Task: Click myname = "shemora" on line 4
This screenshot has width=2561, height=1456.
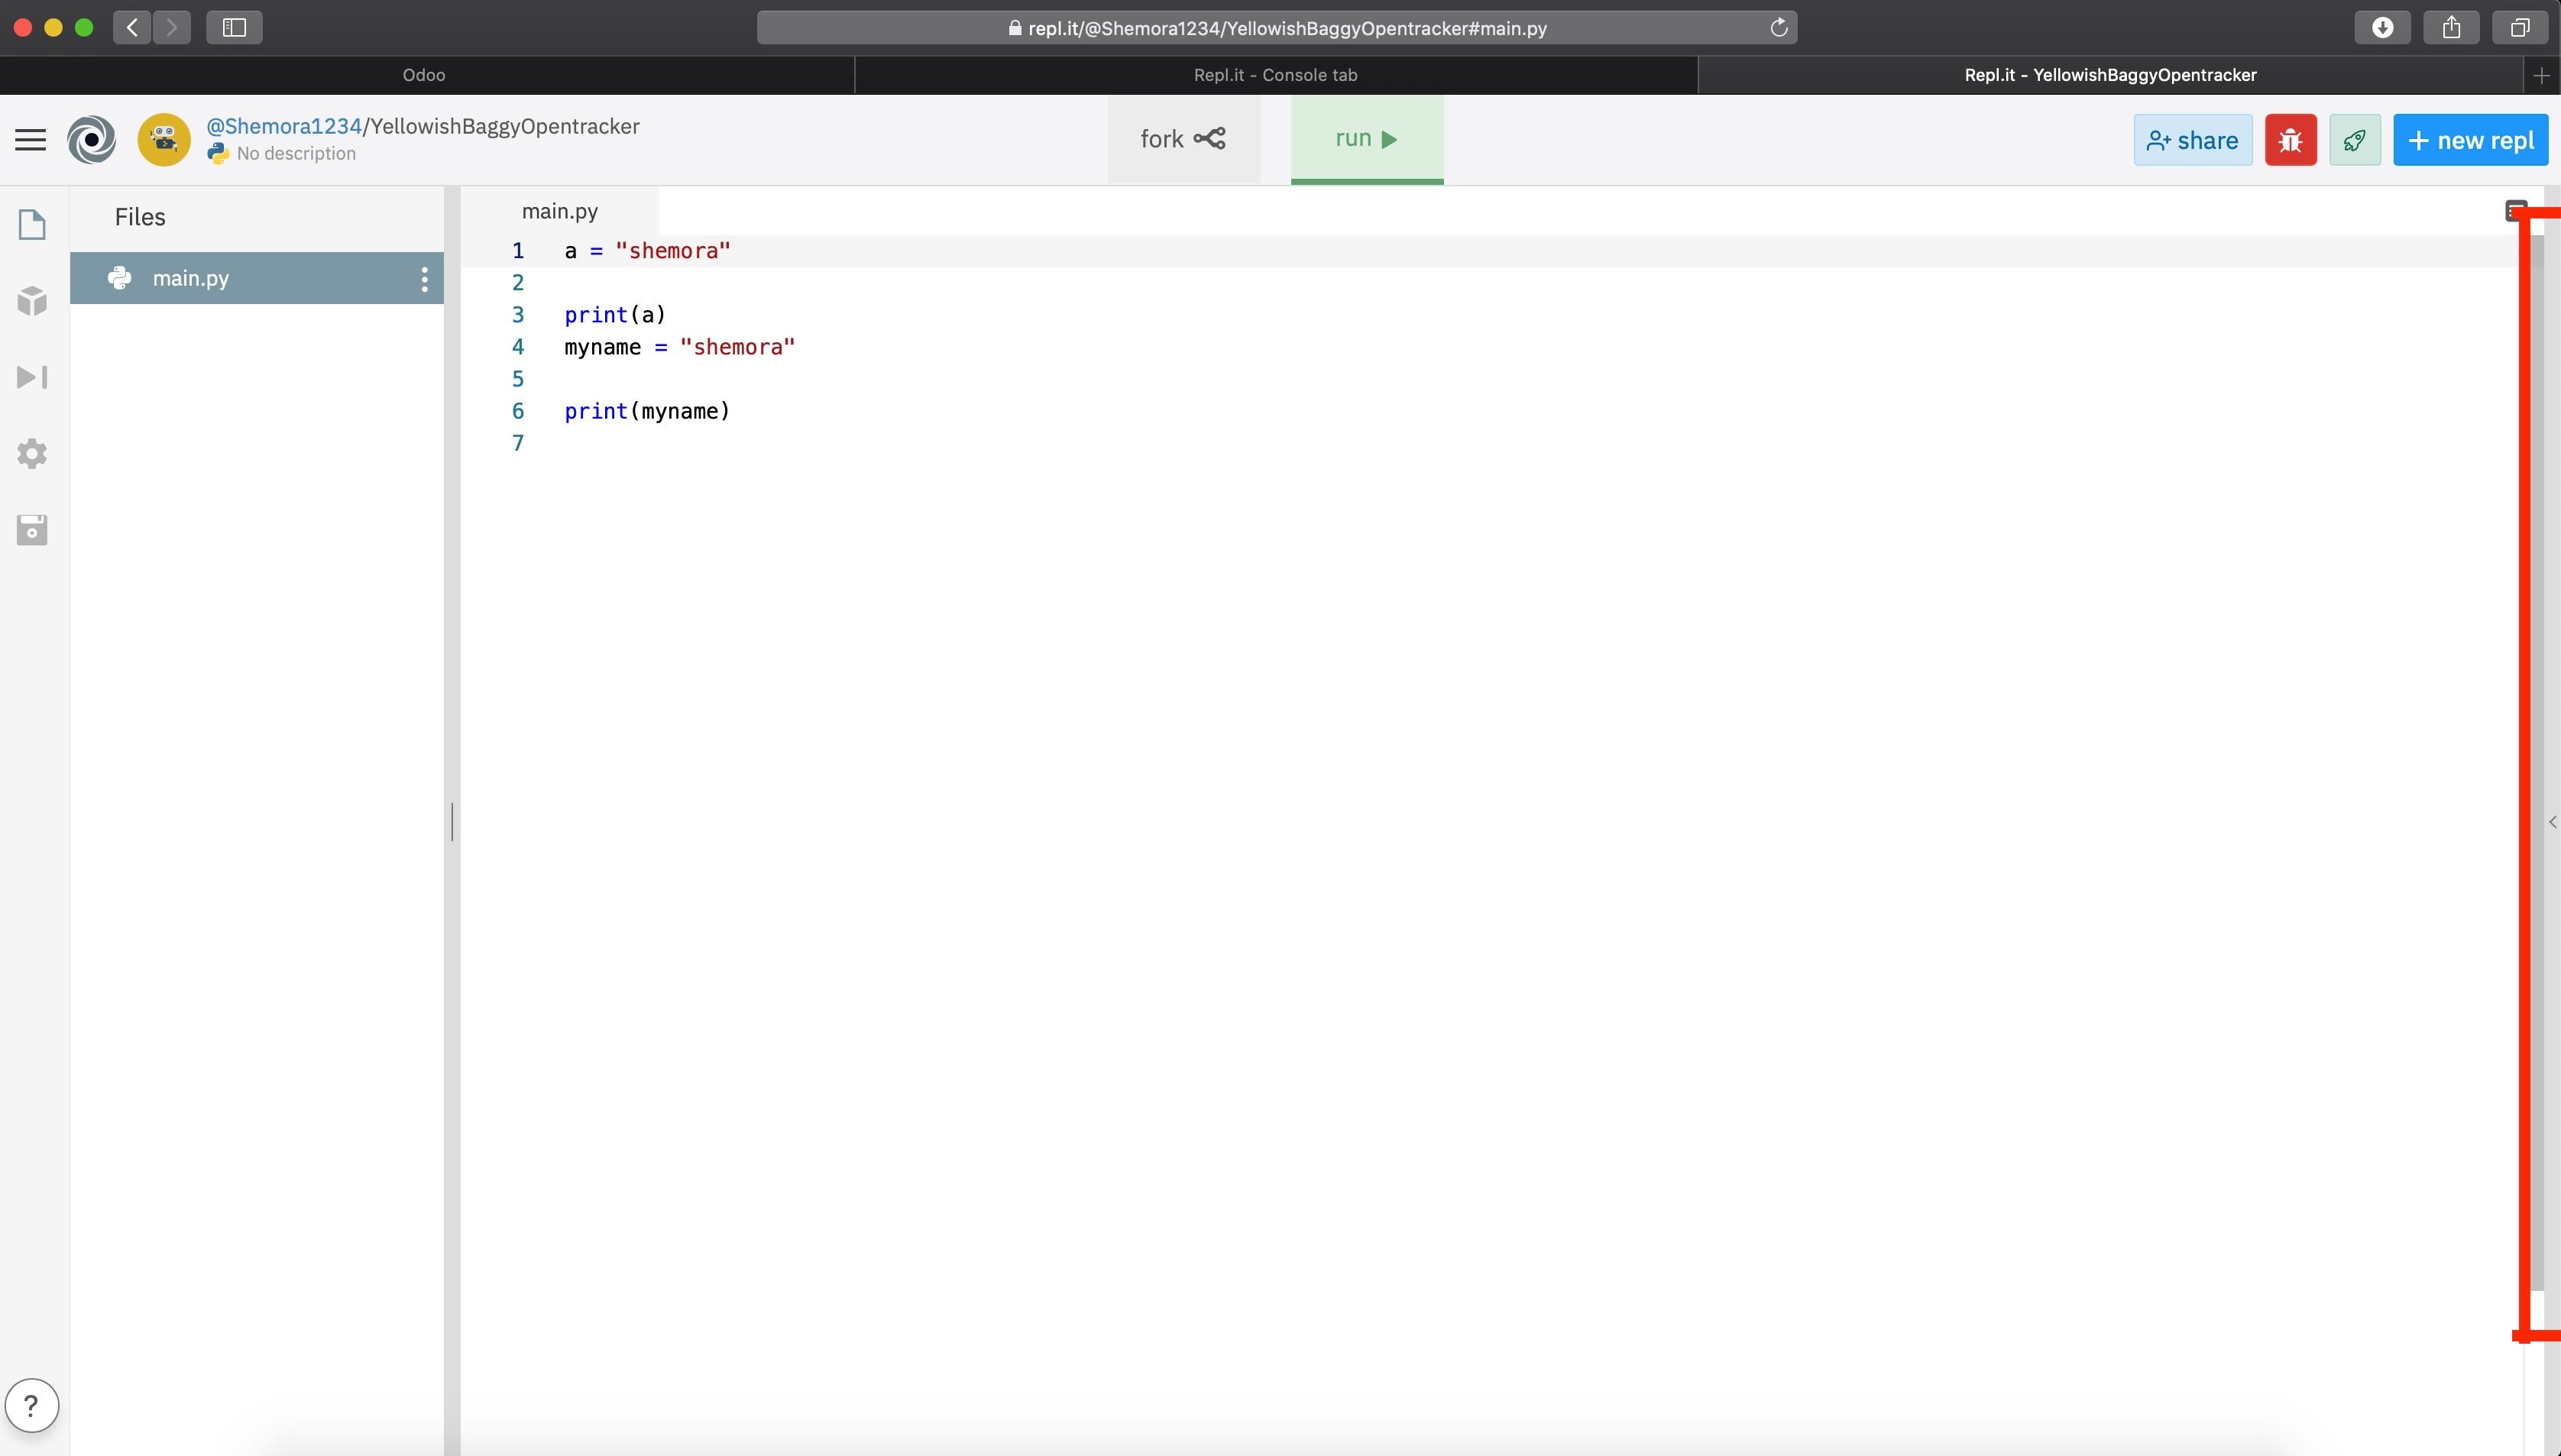Action: [x=680, y=347]
